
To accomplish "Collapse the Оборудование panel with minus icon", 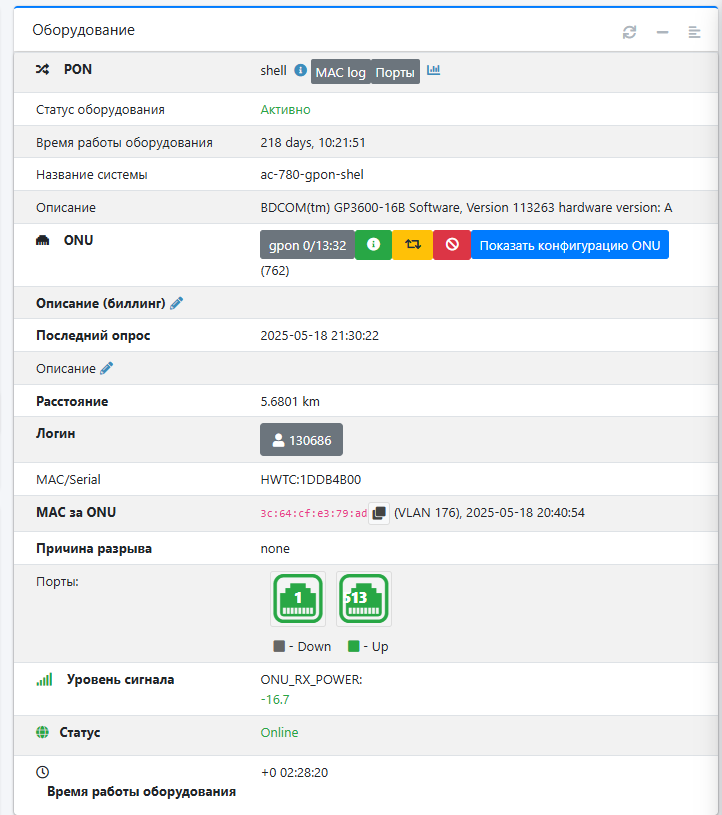I will coord(662,32).
